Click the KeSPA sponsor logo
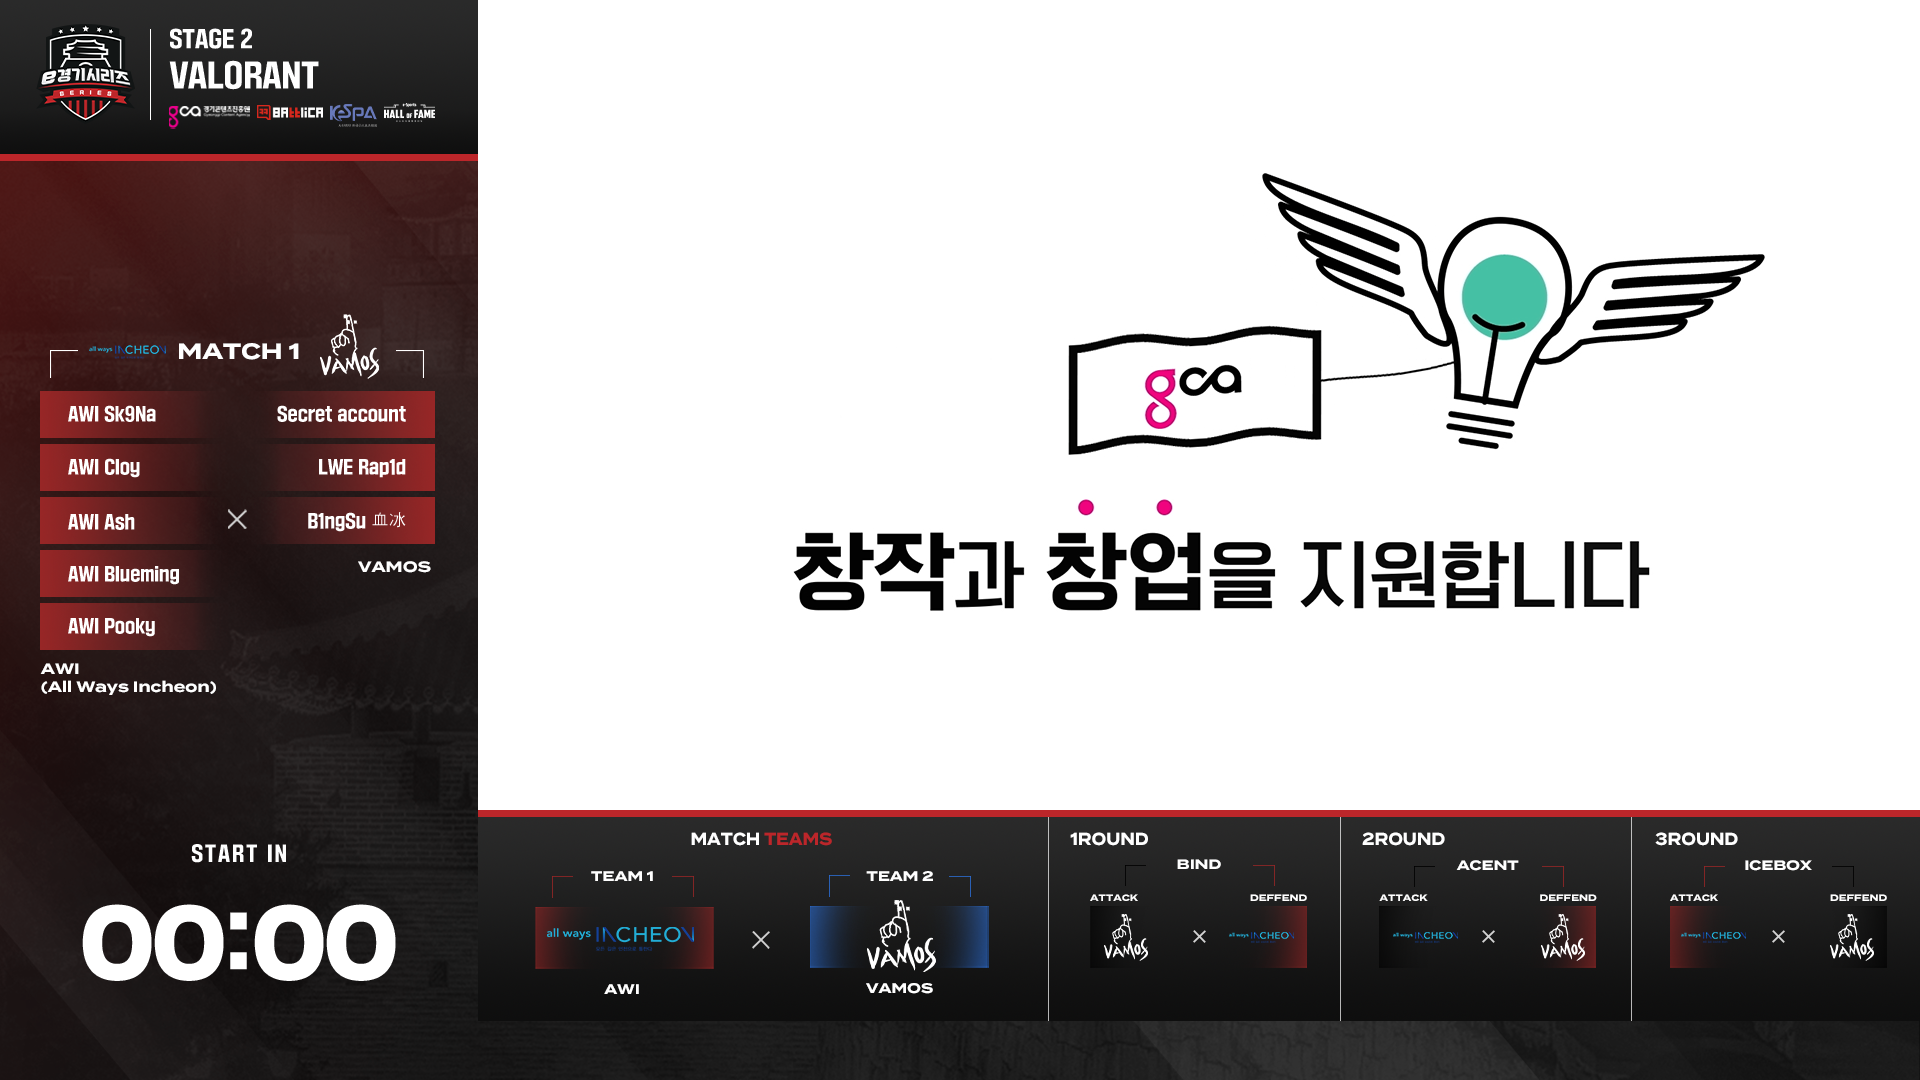Screen dimensions: 1920x1080 click(x=353, y=114)
